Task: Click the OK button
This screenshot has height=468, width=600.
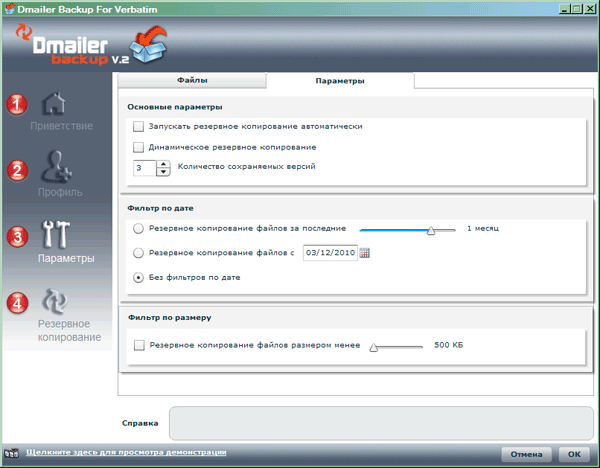Action: (x=574, y=454)
